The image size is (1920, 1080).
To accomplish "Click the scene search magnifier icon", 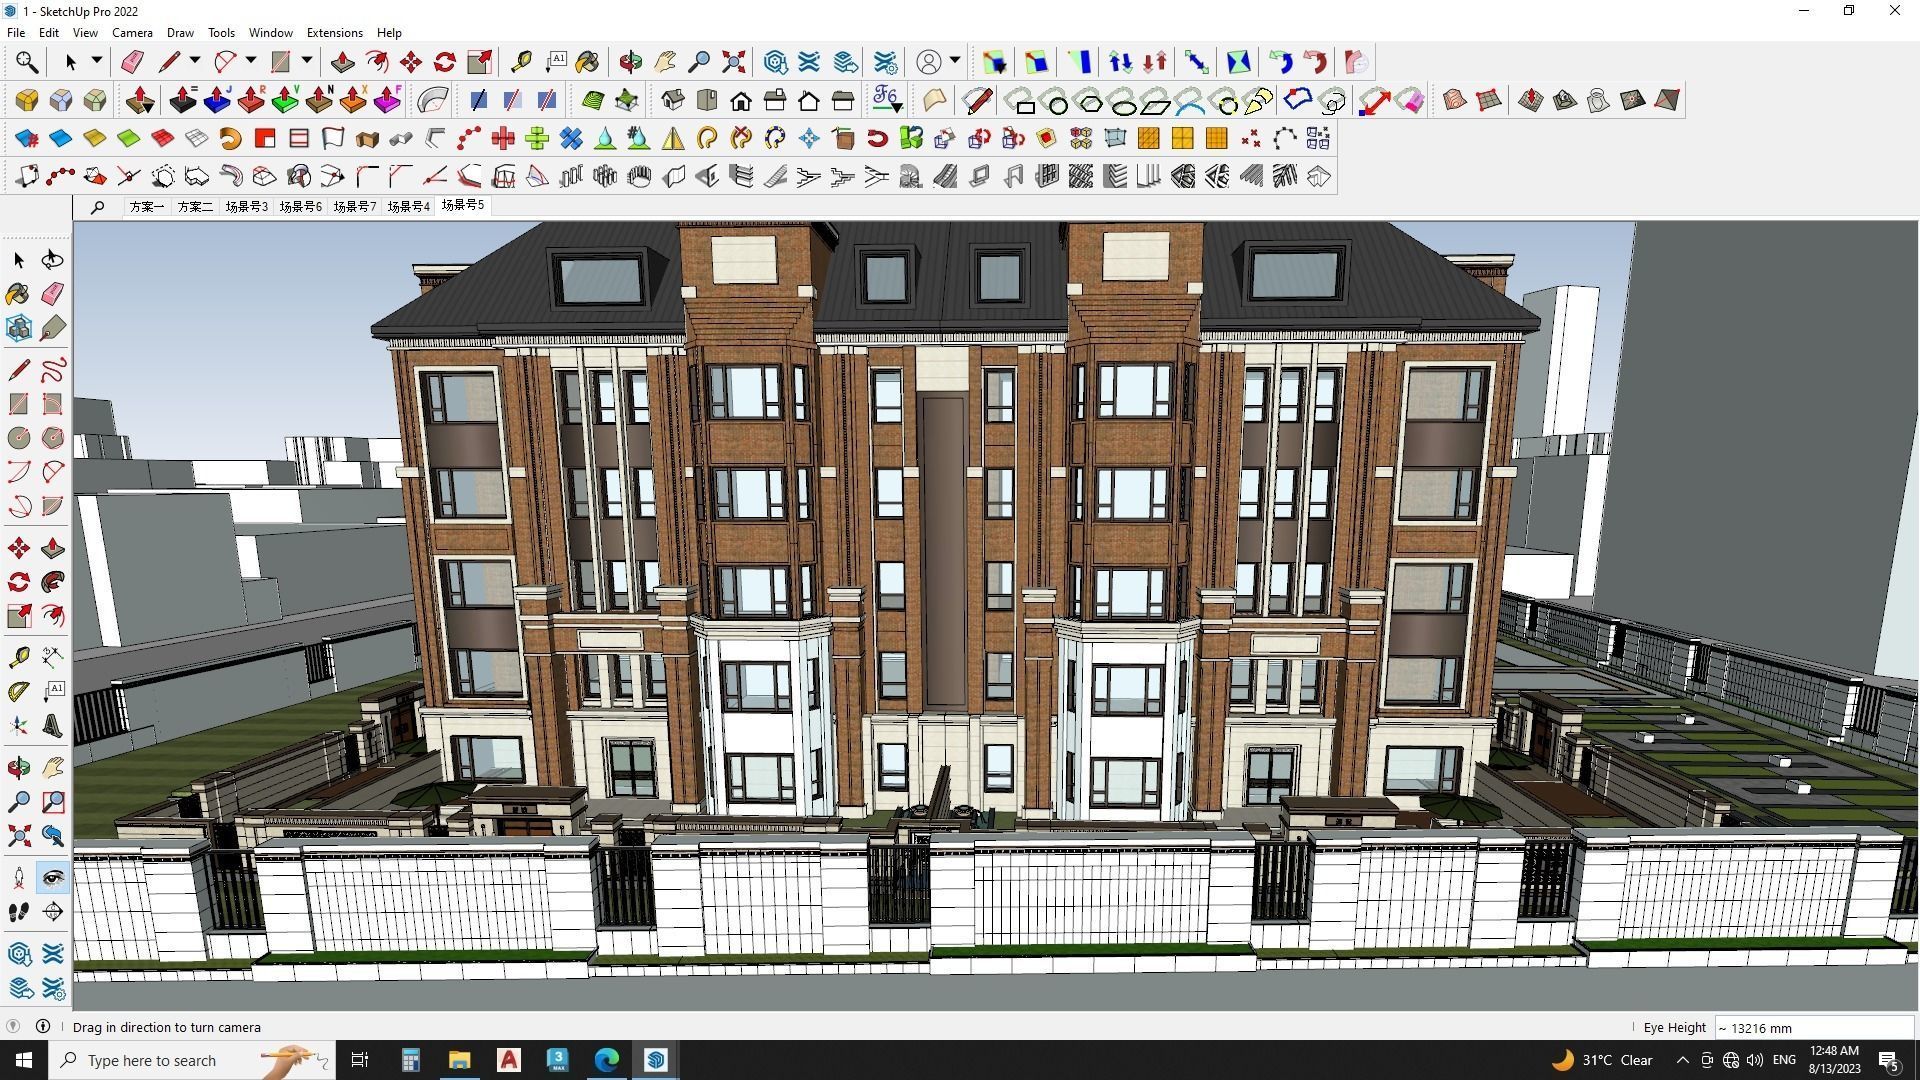I will (x=97, y=207).
